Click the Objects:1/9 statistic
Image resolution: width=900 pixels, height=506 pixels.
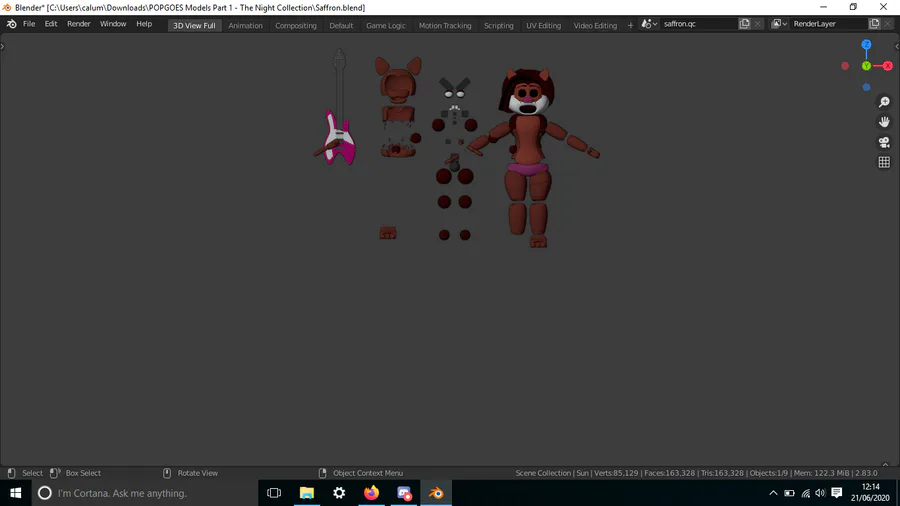(x=769, y=473)
